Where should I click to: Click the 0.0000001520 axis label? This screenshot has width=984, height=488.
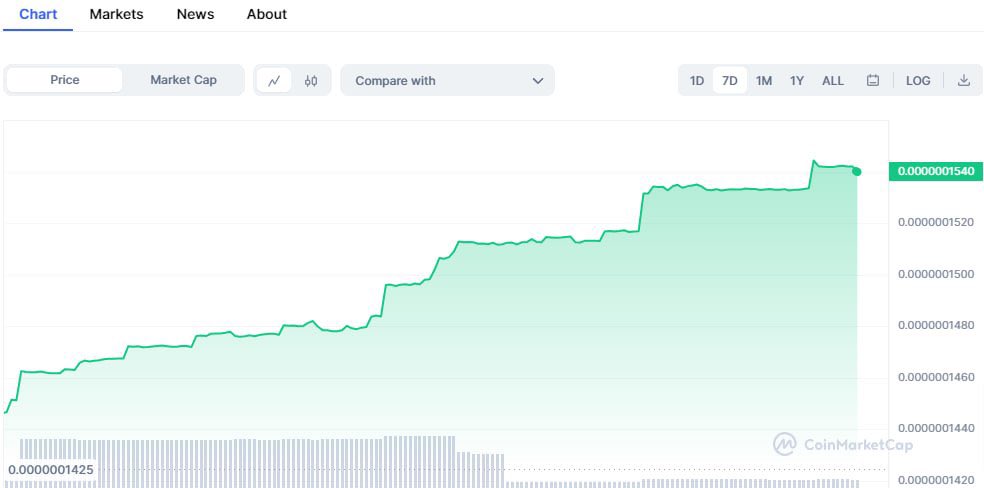coord(936,222)
